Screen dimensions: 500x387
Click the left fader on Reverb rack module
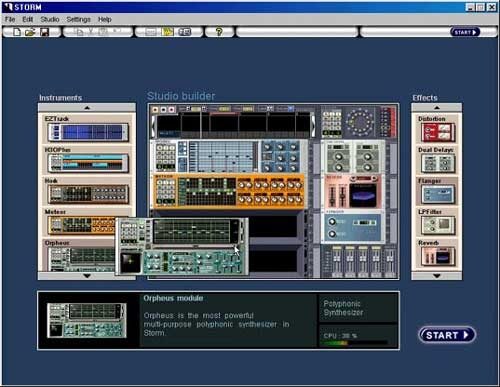(x=332, y=195)
